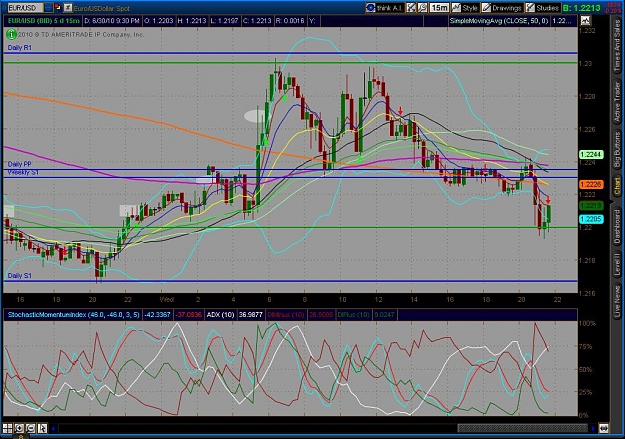Viewport: 625px width, 439px height.
Task: Click the zoom in icon at bottom left
Action: tap(19, 428)
